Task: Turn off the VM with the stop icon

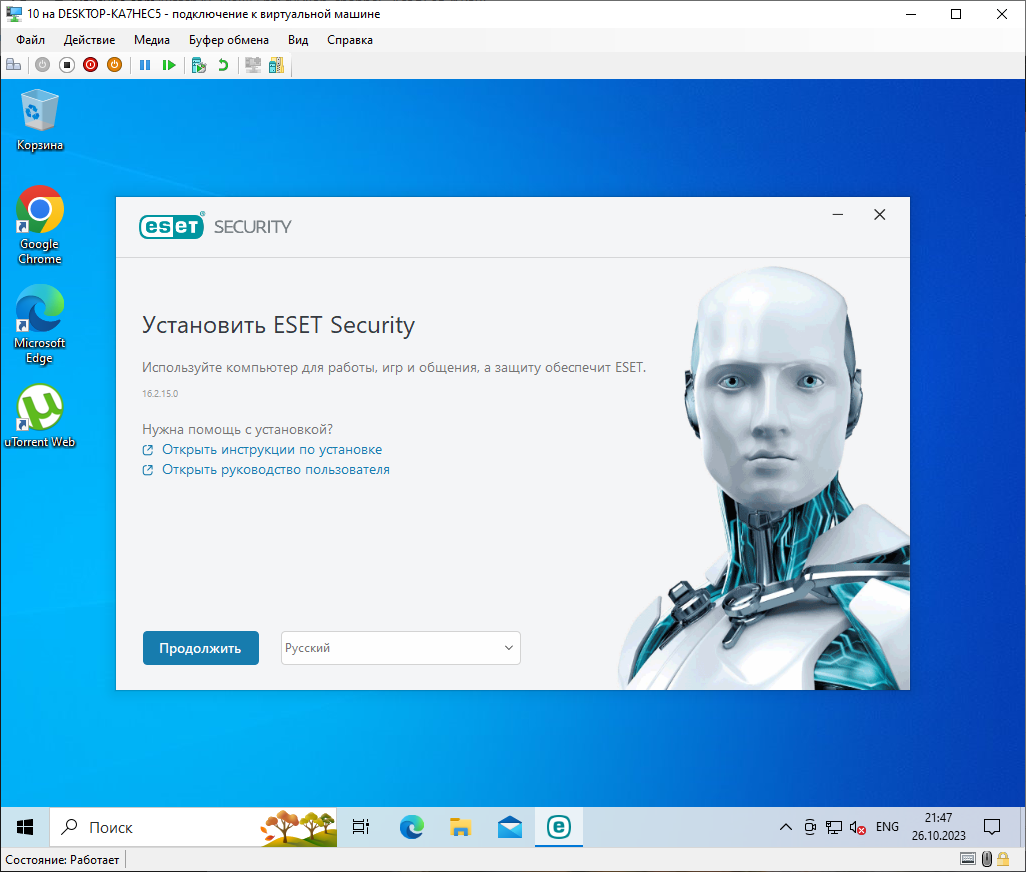Action: pos(67,65)
